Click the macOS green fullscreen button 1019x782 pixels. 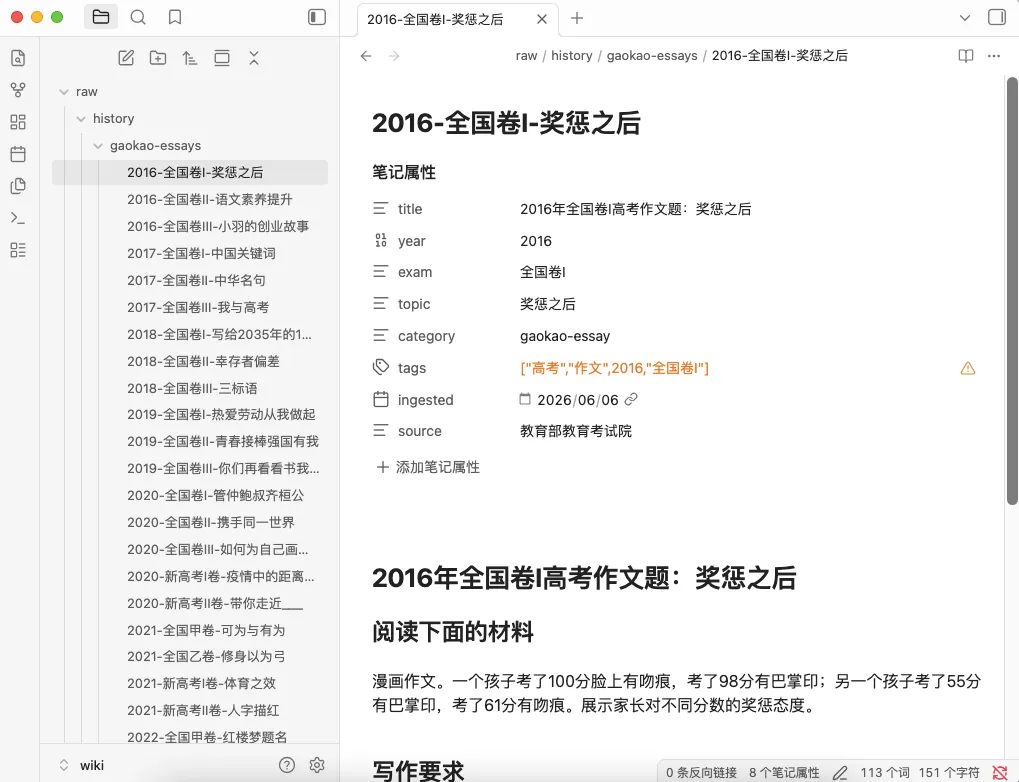tap(57, 17)
